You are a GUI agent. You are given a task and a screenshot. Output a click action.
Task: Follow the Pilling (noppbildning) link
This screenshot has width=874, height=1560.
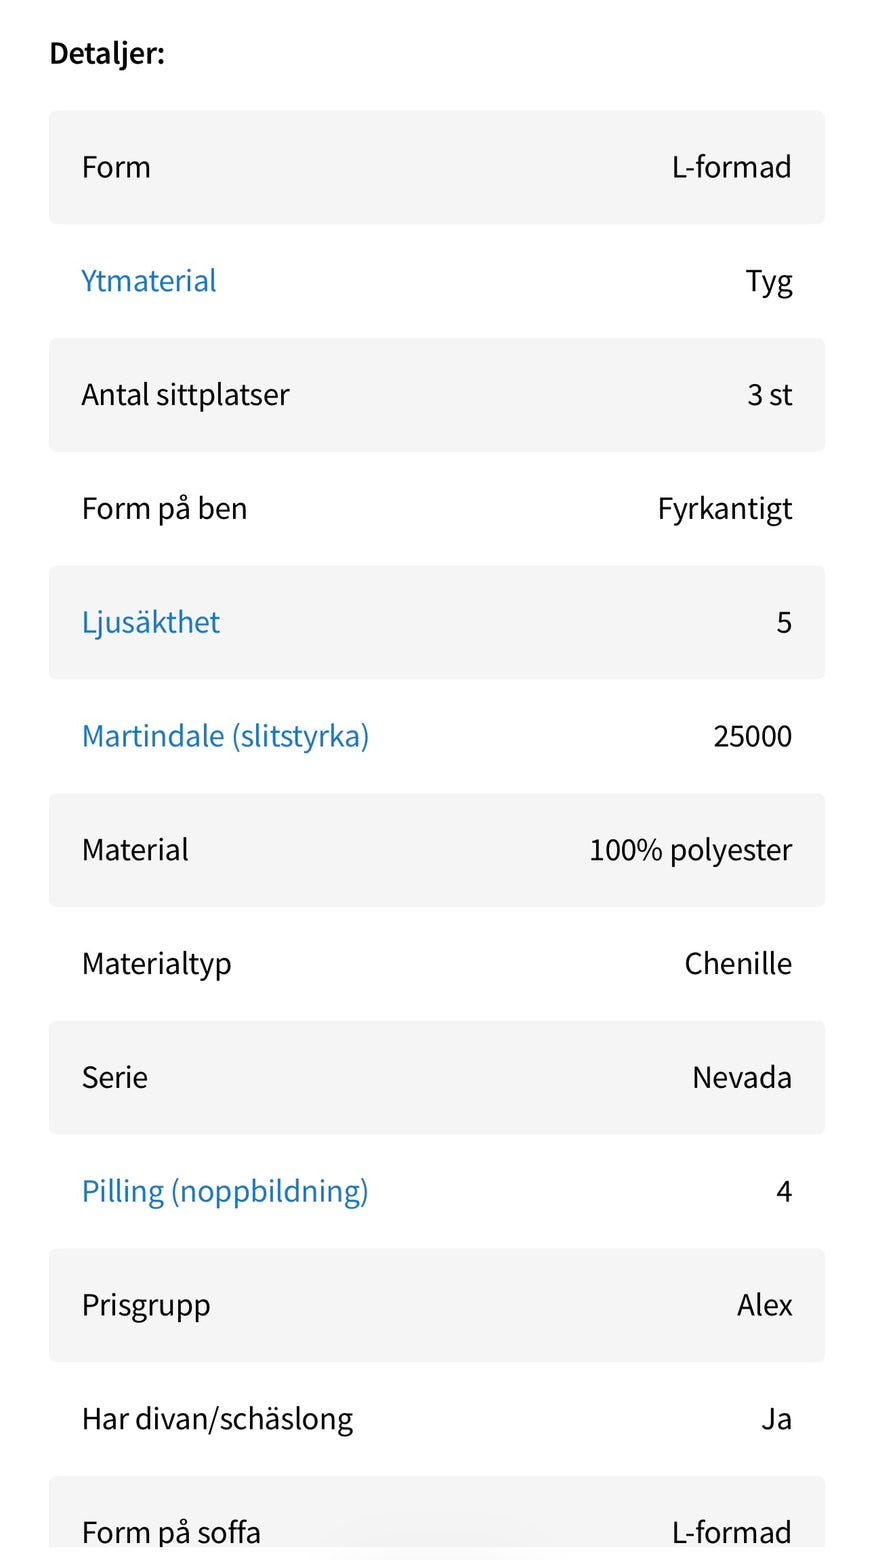[x=225, y=1191]
